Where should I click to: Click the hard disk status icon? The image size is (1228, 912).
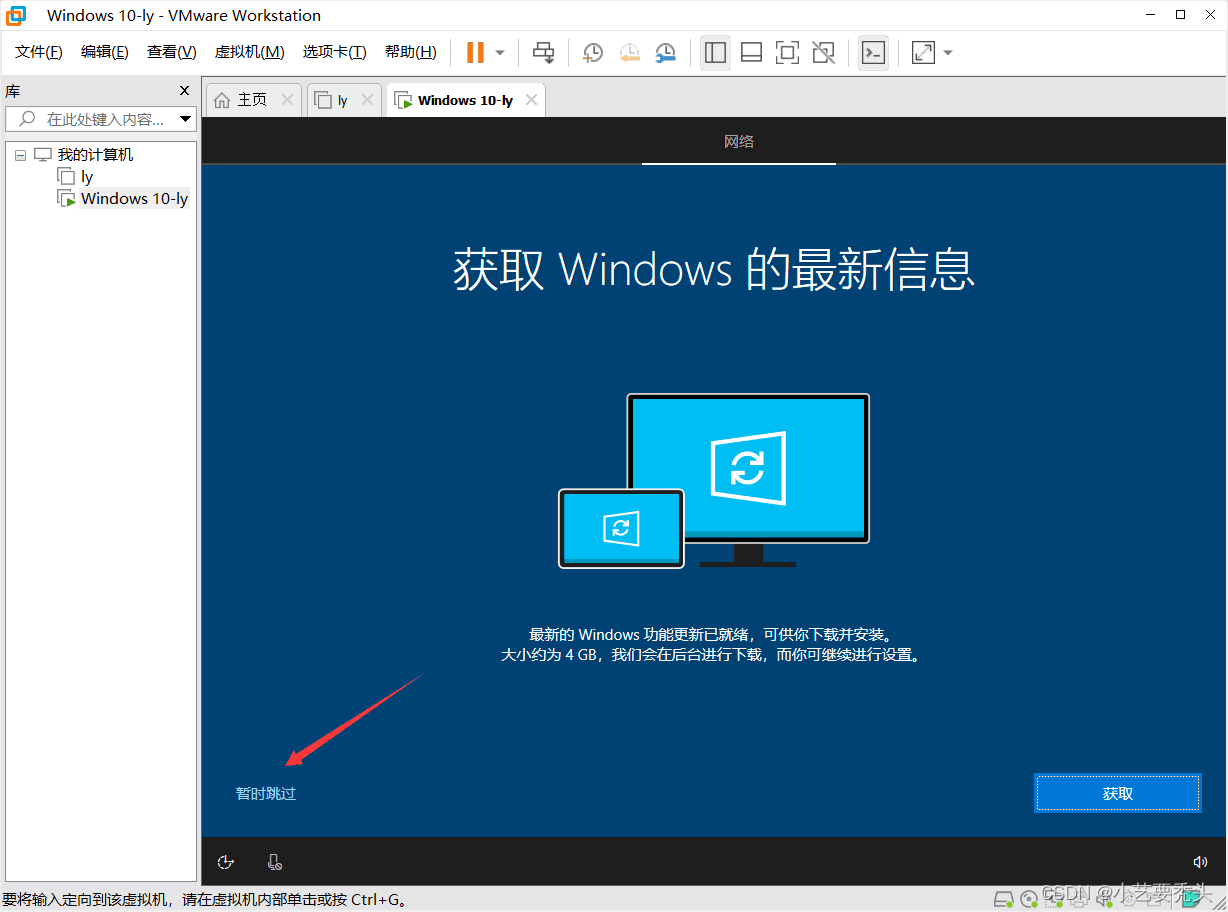coord(1004,901)
